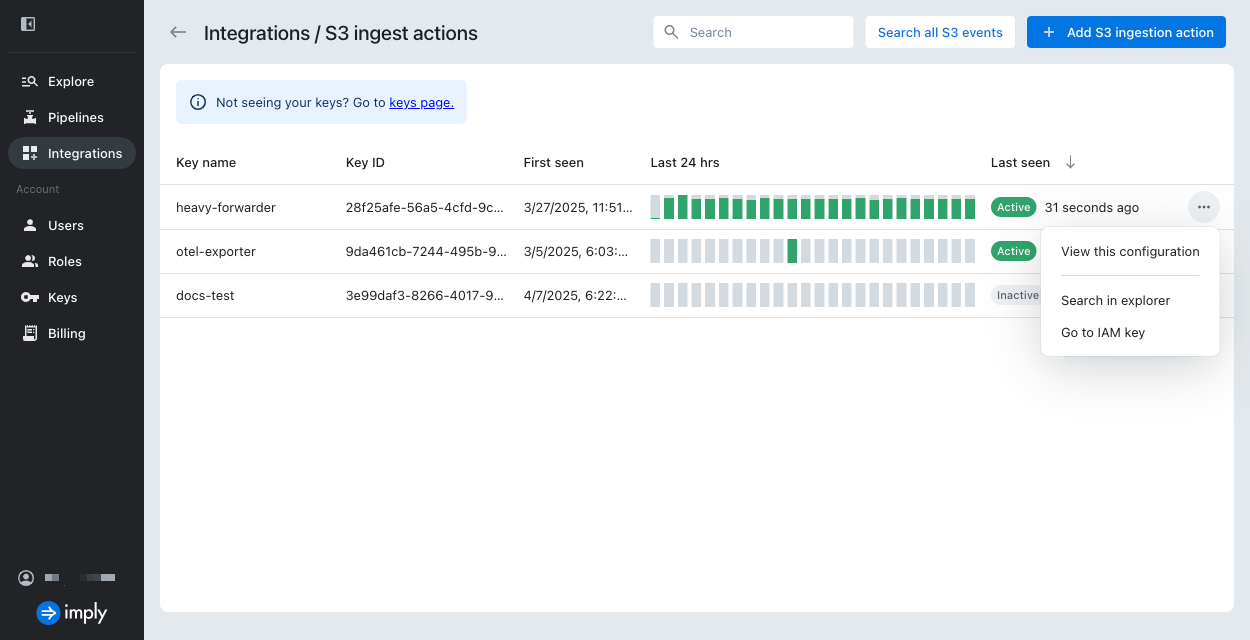Image resolution: width=1250 pixels, height=640 pixels.
Task: Click the 31 seconds ago text
Action: pos(1092,207)
